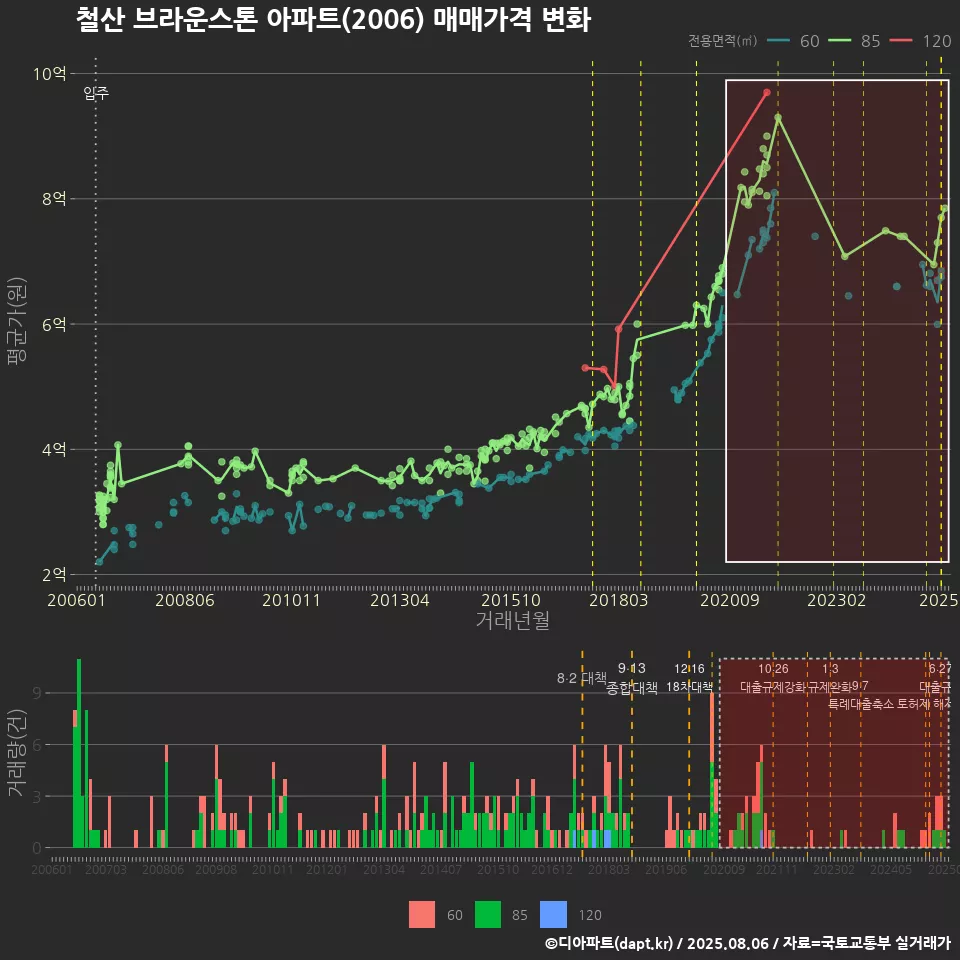Click the '9' label on the volume axis
The height and width of the screenshot is (960, 960).
point(37,693)
